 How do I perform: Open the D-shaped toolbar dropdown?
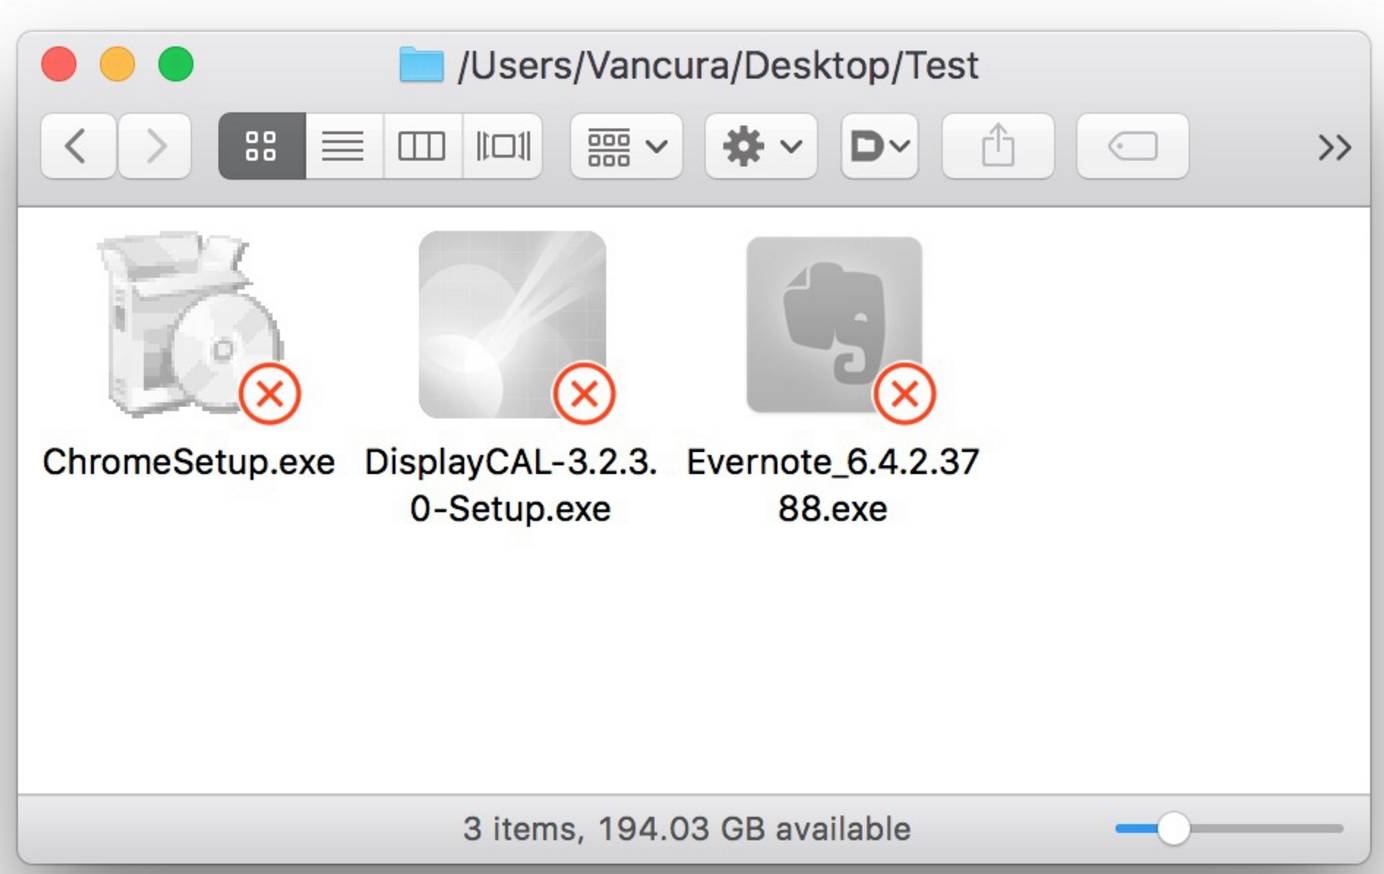pos(880,147)
